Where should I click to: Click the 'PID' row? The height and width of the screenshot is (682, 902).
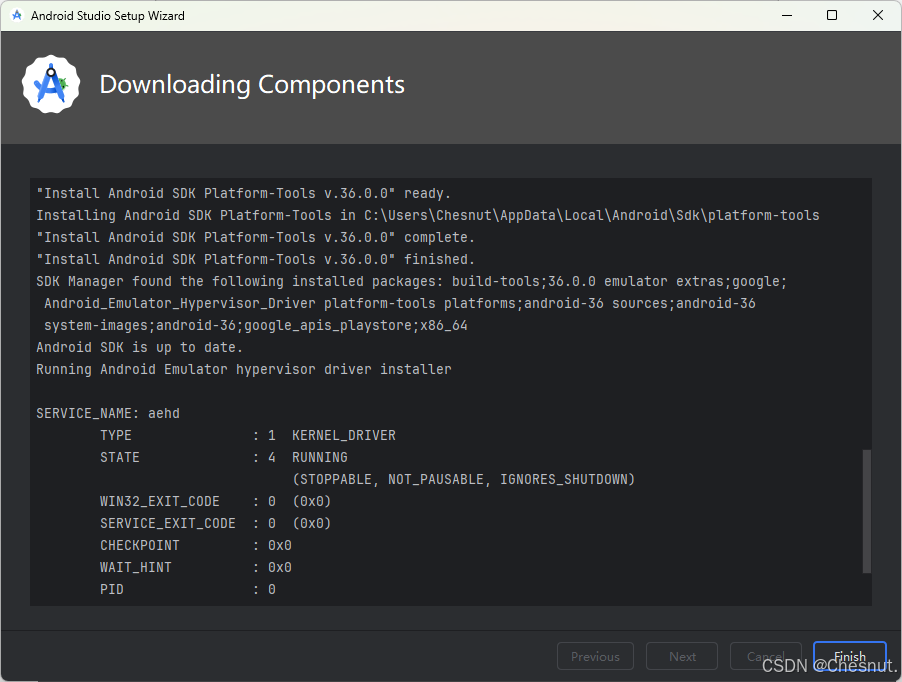click(x=188, y=589)
